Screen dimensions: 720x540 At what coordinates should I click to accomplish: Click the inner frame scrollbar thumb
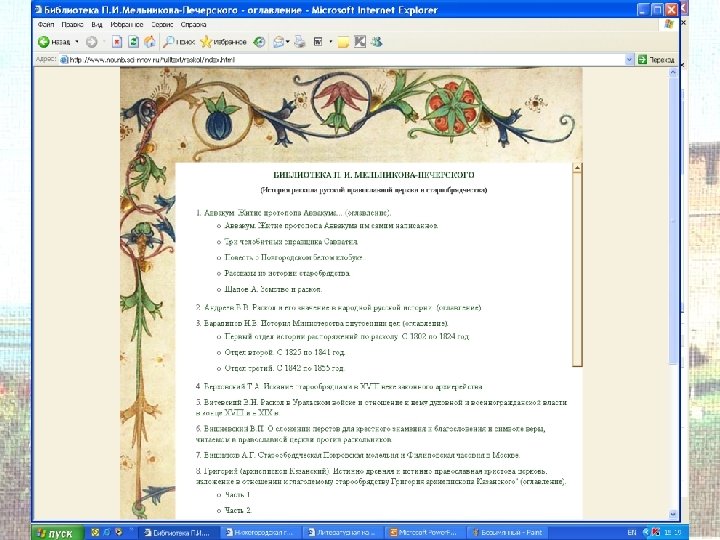pyautogui.click(x=577, y=270)
